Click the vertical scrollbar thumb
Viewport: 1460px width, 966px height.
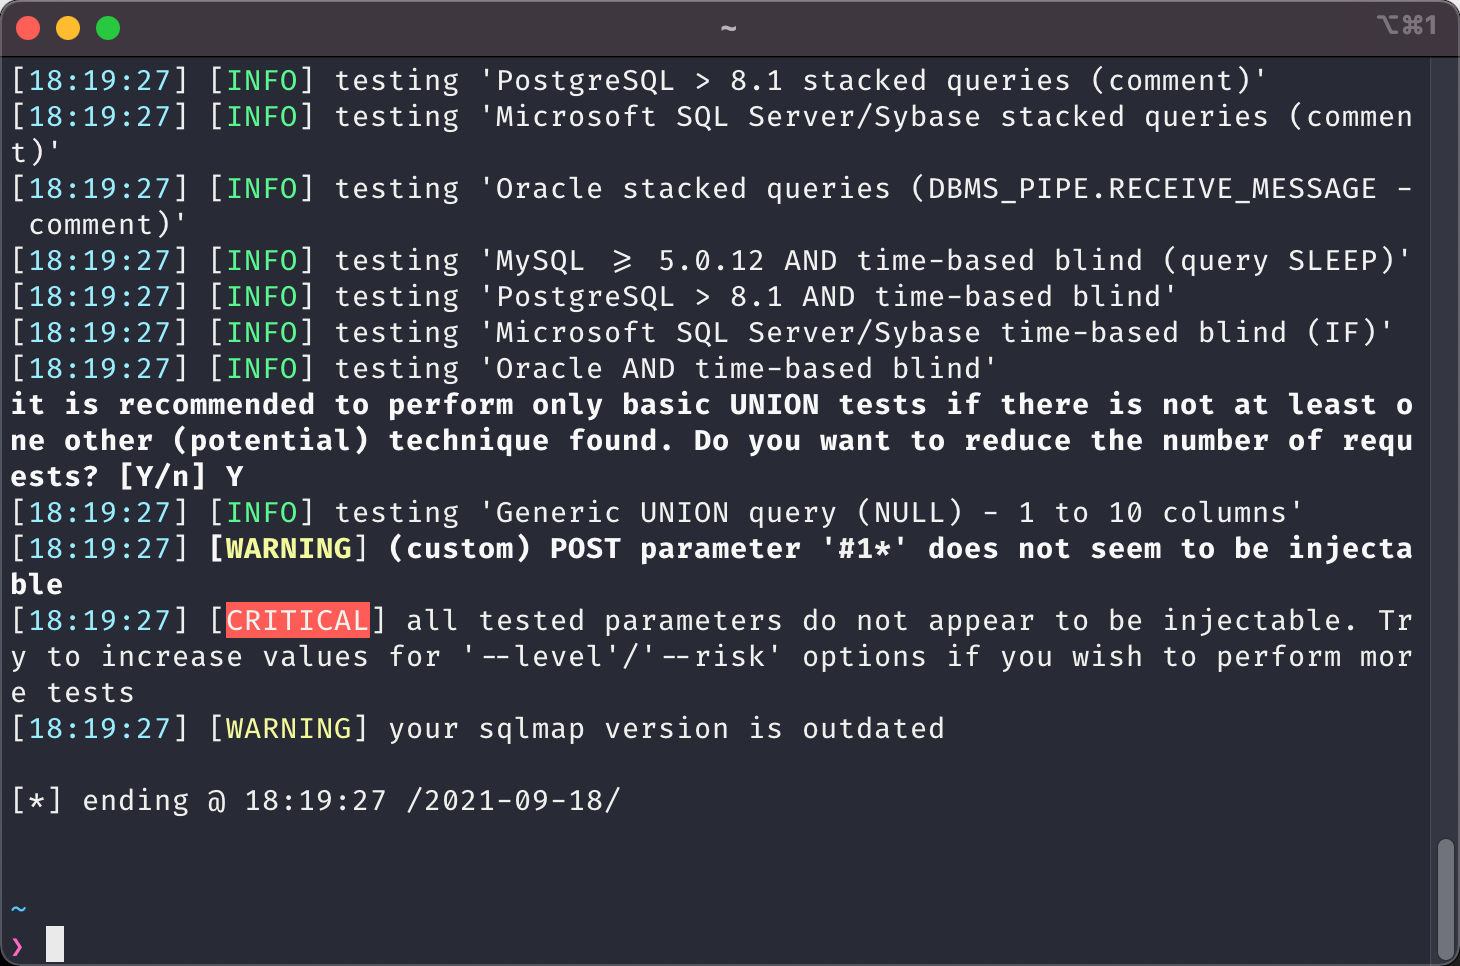pyautogui.click(x=1445, y=900)
